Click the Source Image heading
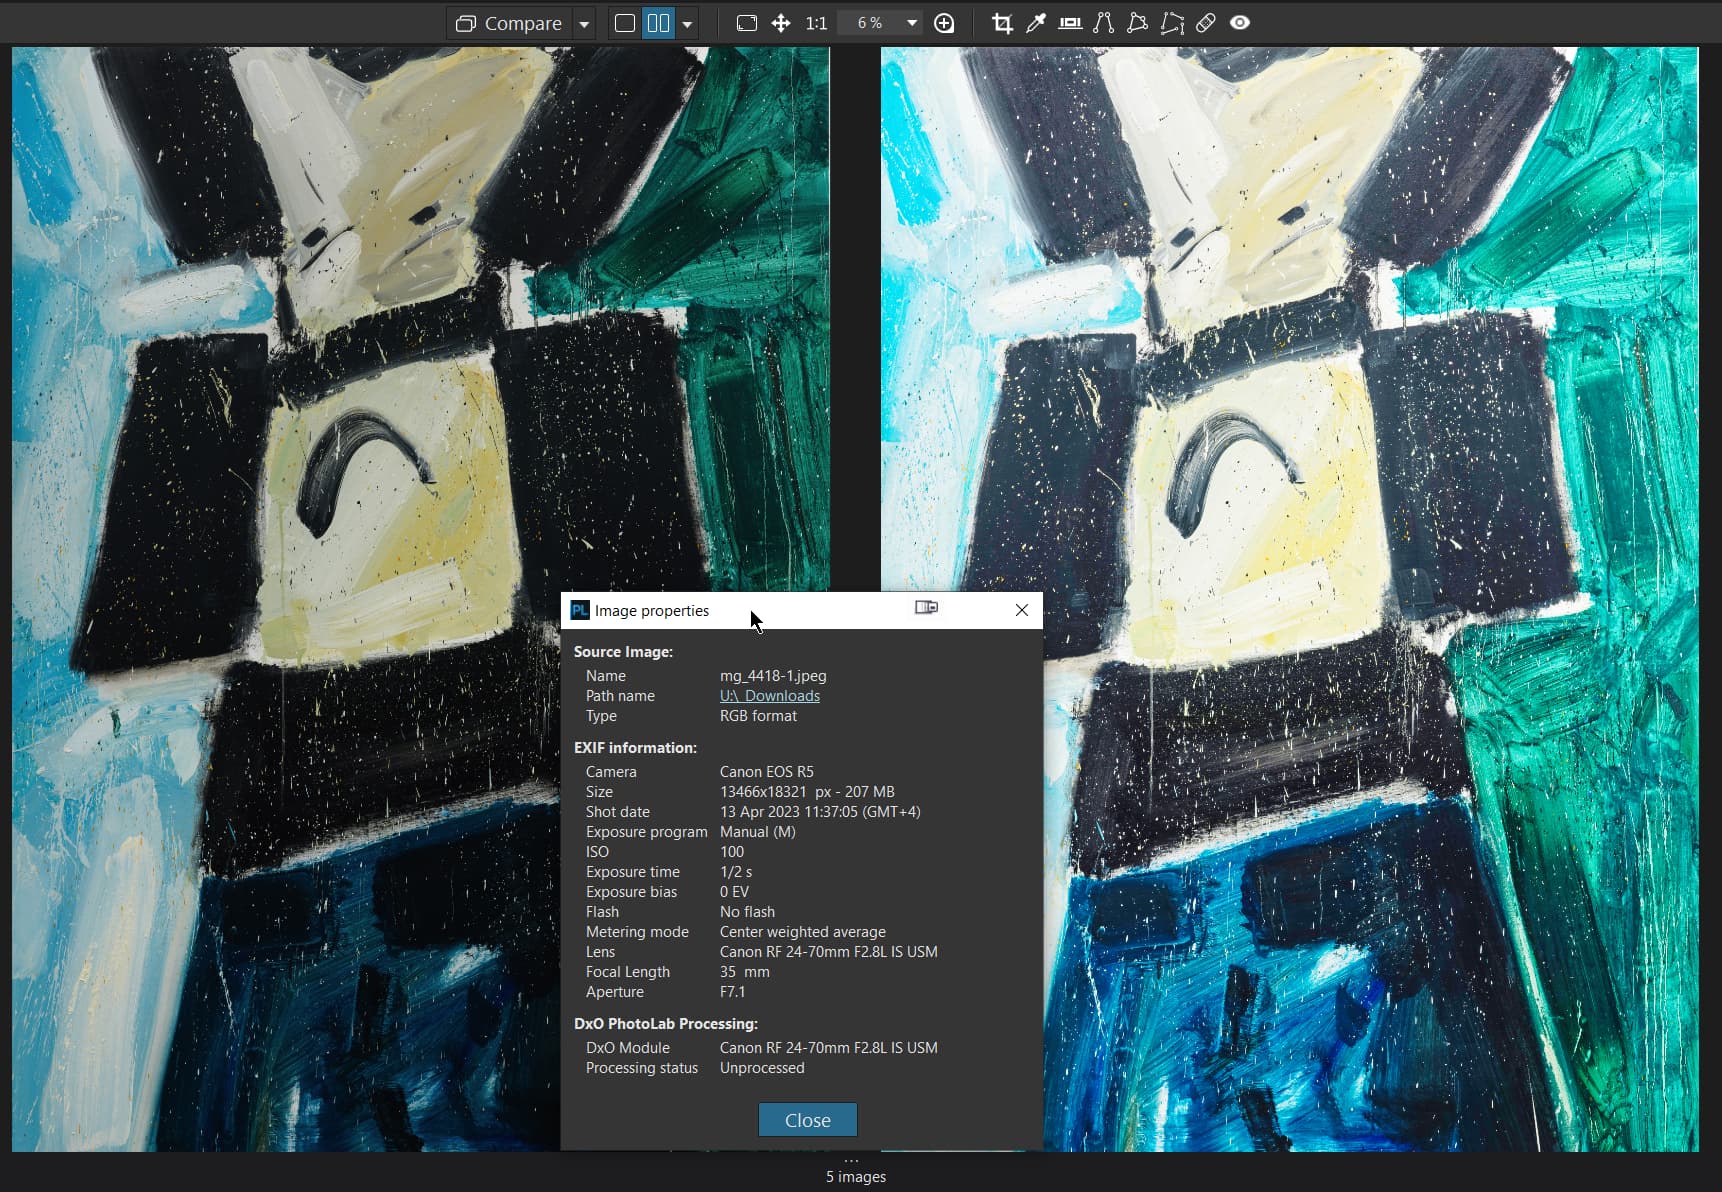 623,652
